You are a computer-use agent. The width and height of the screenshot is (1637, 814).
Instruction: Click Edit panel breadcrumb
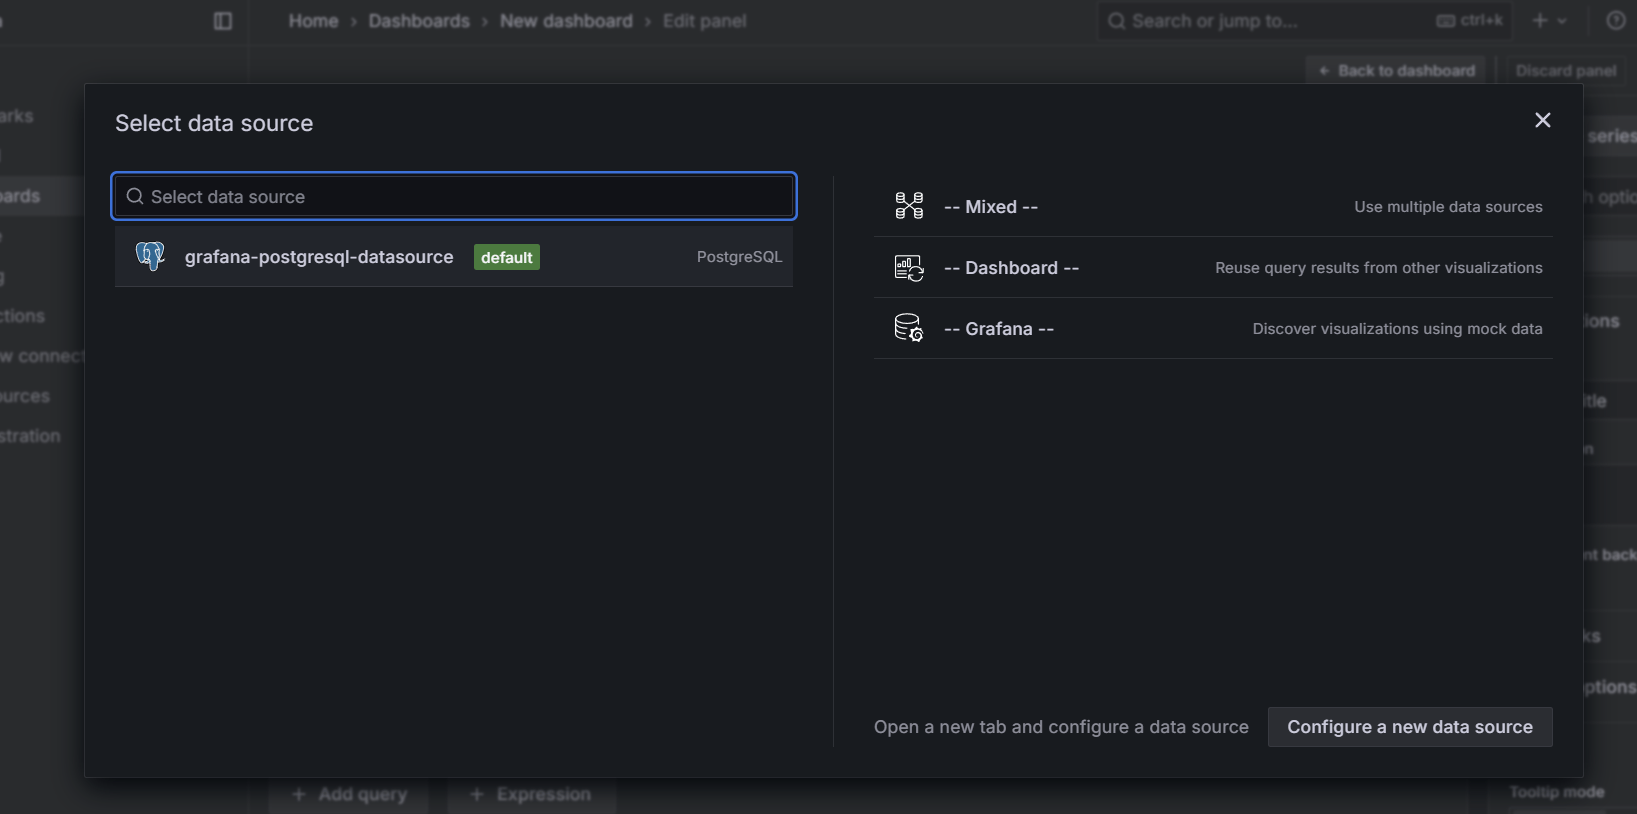704,21
